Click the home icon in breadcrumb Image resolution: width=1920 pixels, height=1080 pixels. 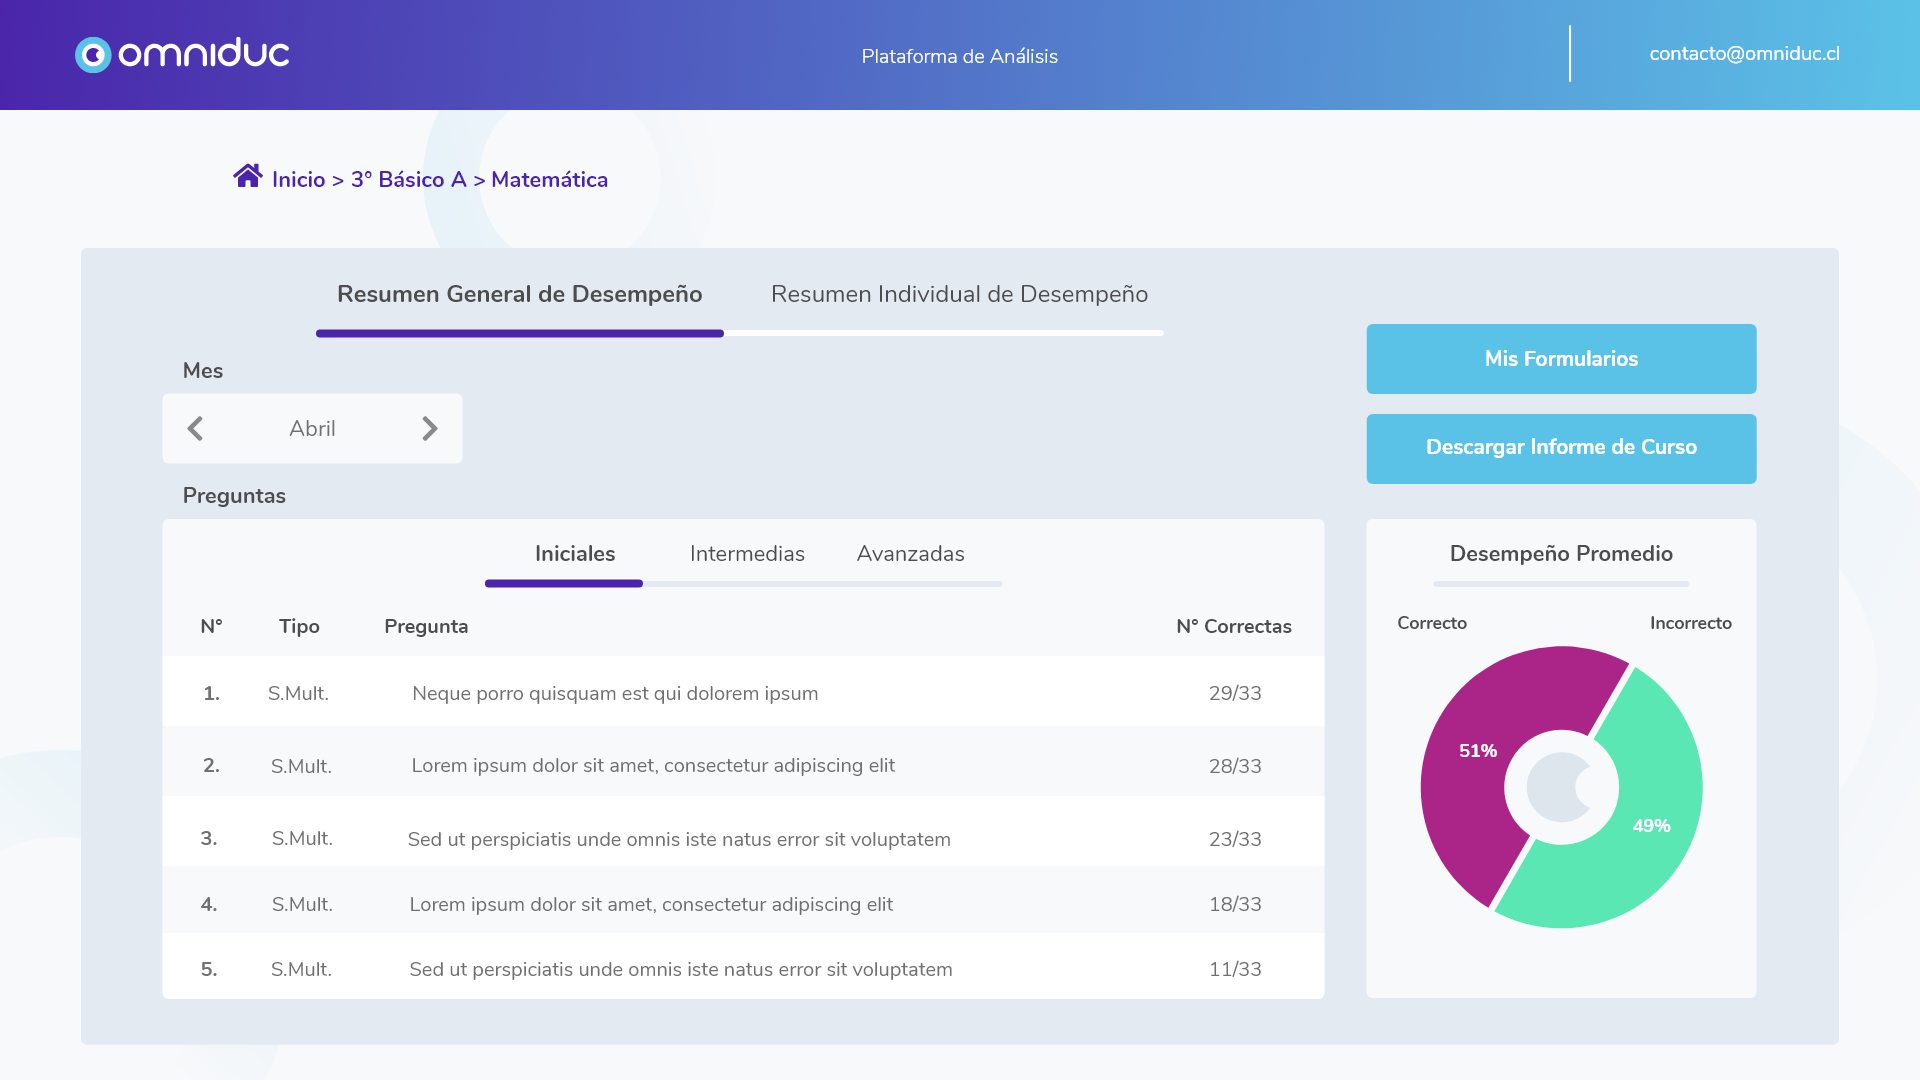click(x=248, y=176)
